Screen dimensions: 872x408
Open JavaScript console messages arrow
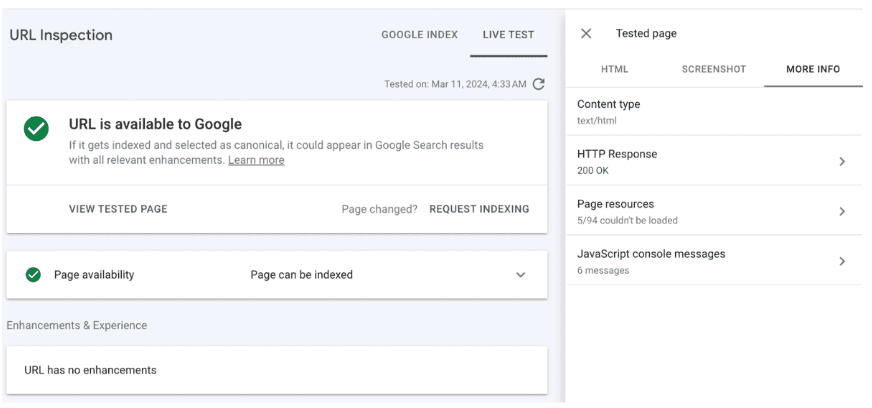click(842, 261)
